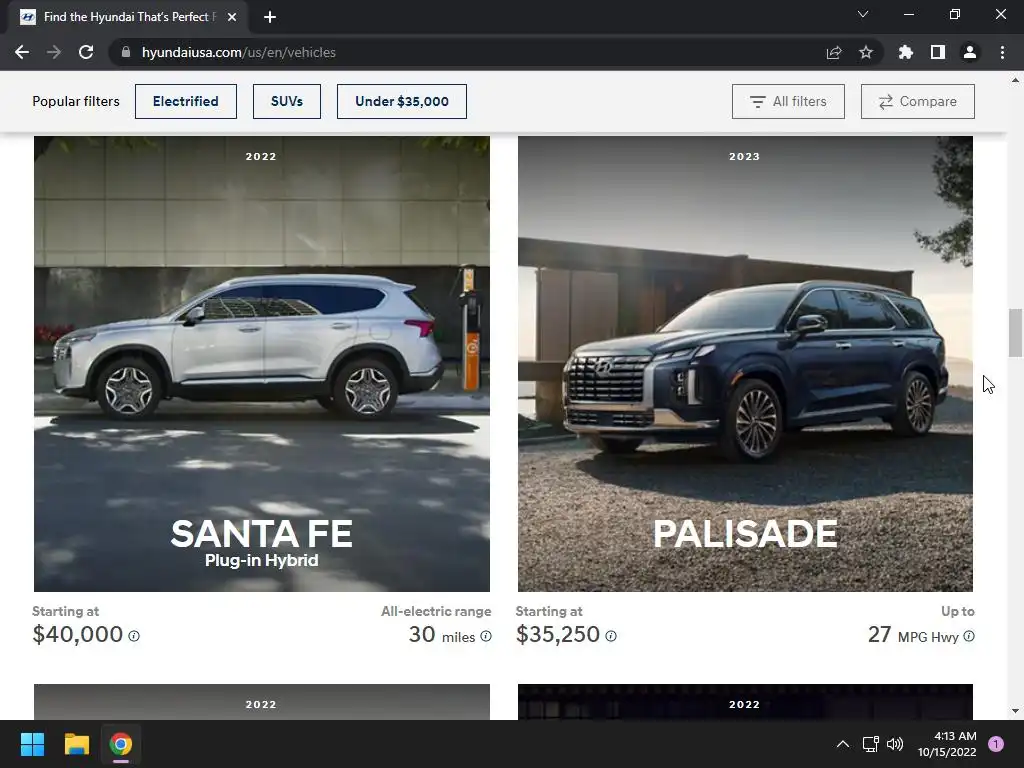Apply the SUVs filter
The height and width of the screenshot is (768, 1024).
287,101
